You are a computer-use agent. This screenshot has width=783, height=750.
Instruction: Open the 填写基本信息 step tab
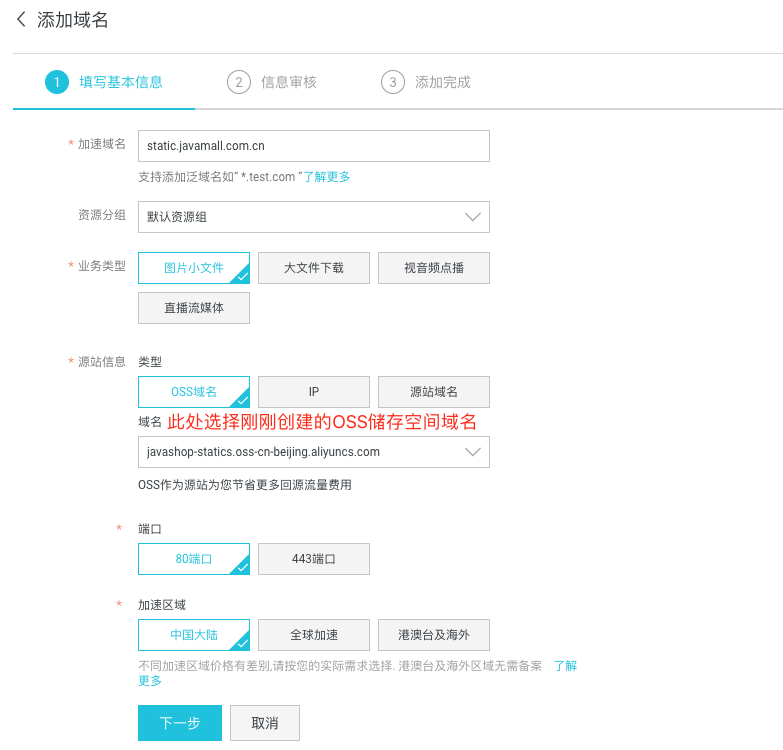104,82
